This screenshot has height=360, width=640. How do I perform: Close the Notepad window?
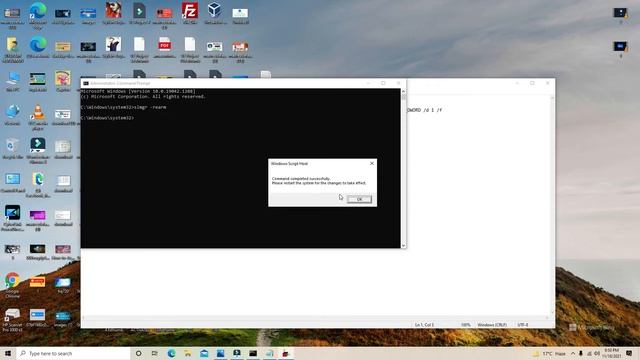point(548,83)
